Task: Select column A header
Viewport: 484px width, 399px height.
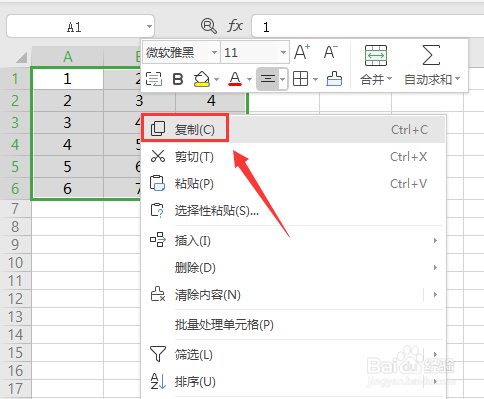Action: pyautogui.click(x=68, y=57)
